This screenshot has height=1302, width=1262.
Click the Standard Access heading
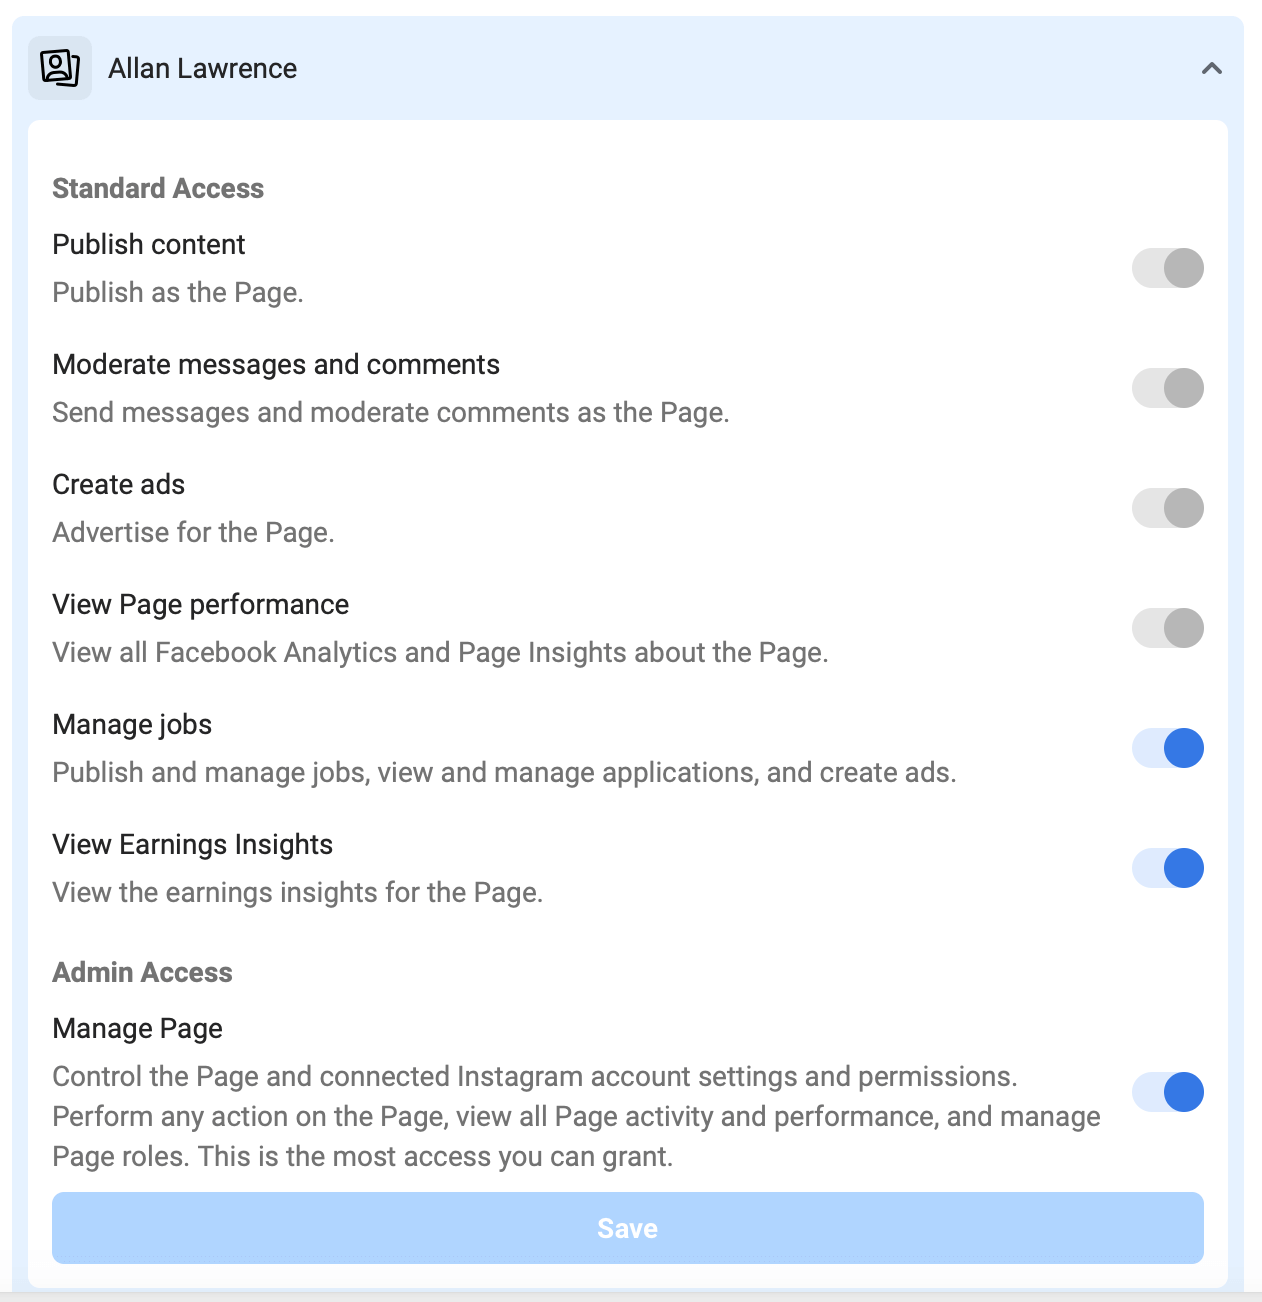(x=157, y=188)
